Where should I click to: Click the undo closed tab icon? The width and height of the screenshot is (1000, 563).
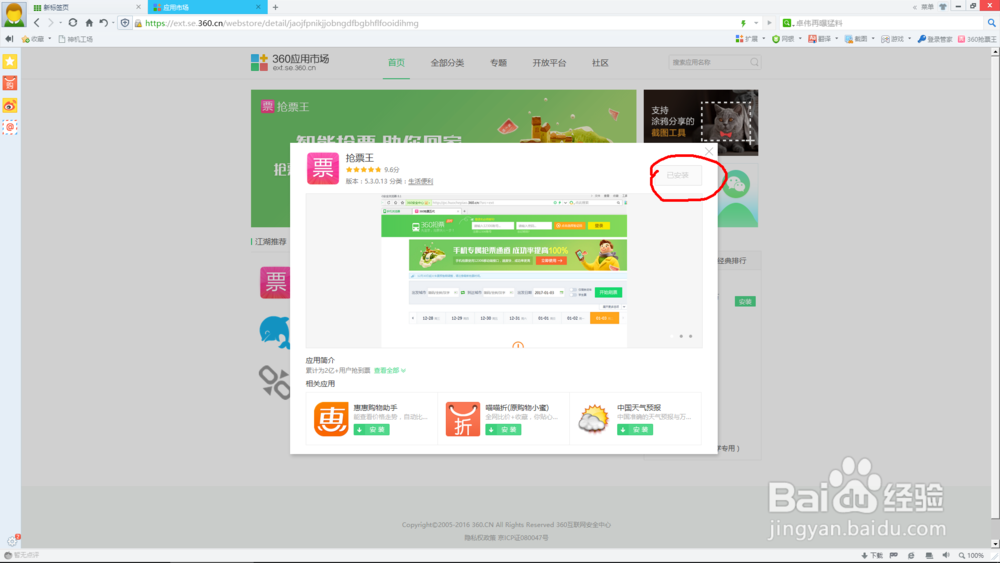click(x=103, y=23)
